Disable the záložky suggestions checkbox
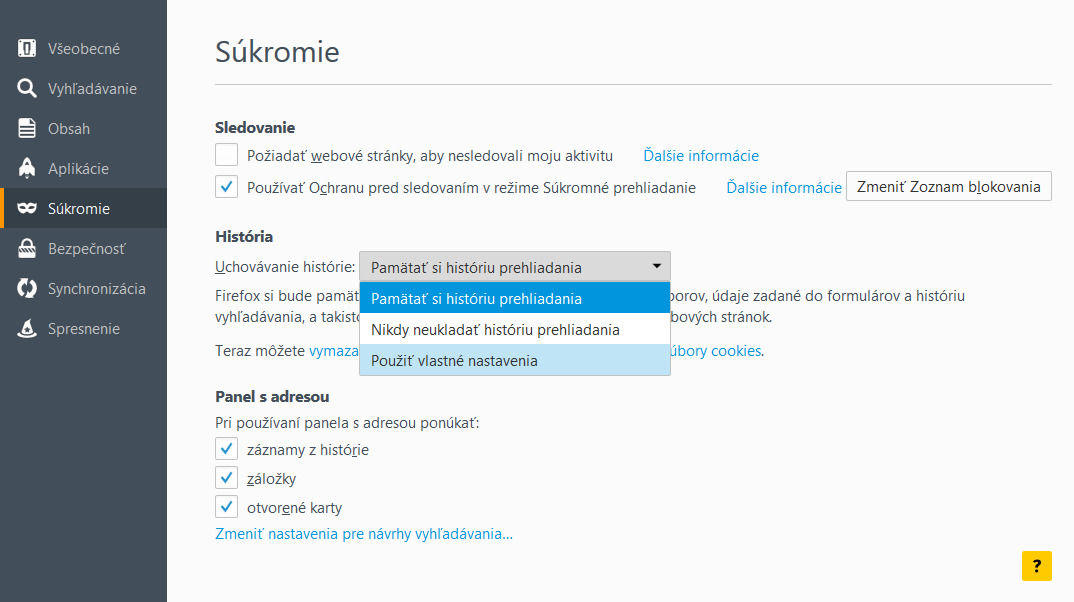 tap(227, 478)
